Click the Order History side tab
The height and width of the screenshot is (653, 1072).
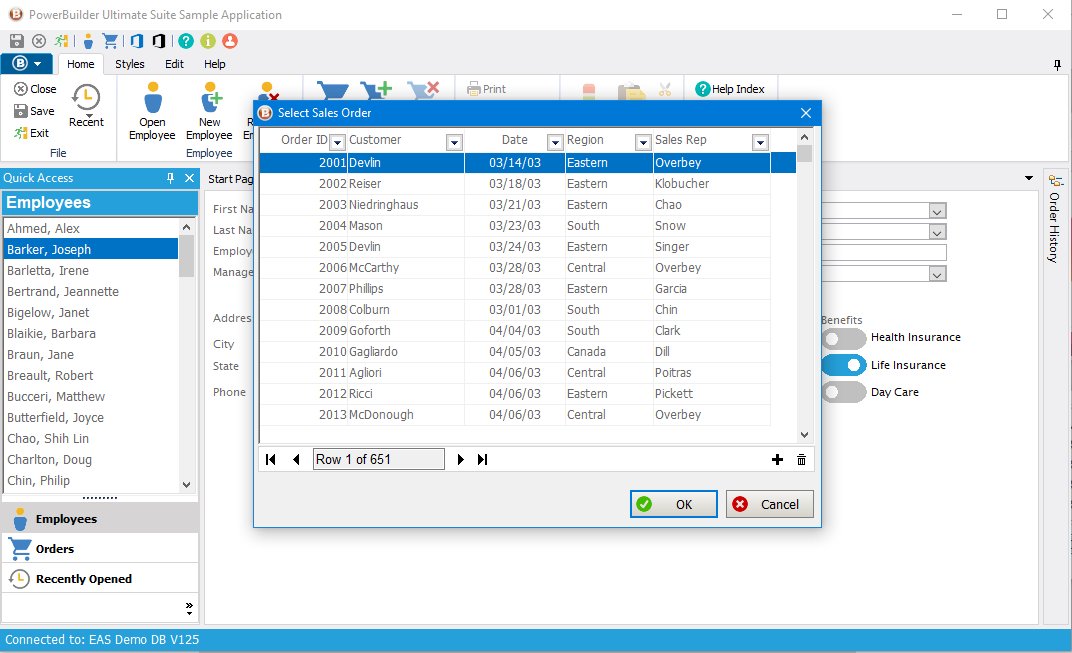click(x=1054, y=219)
